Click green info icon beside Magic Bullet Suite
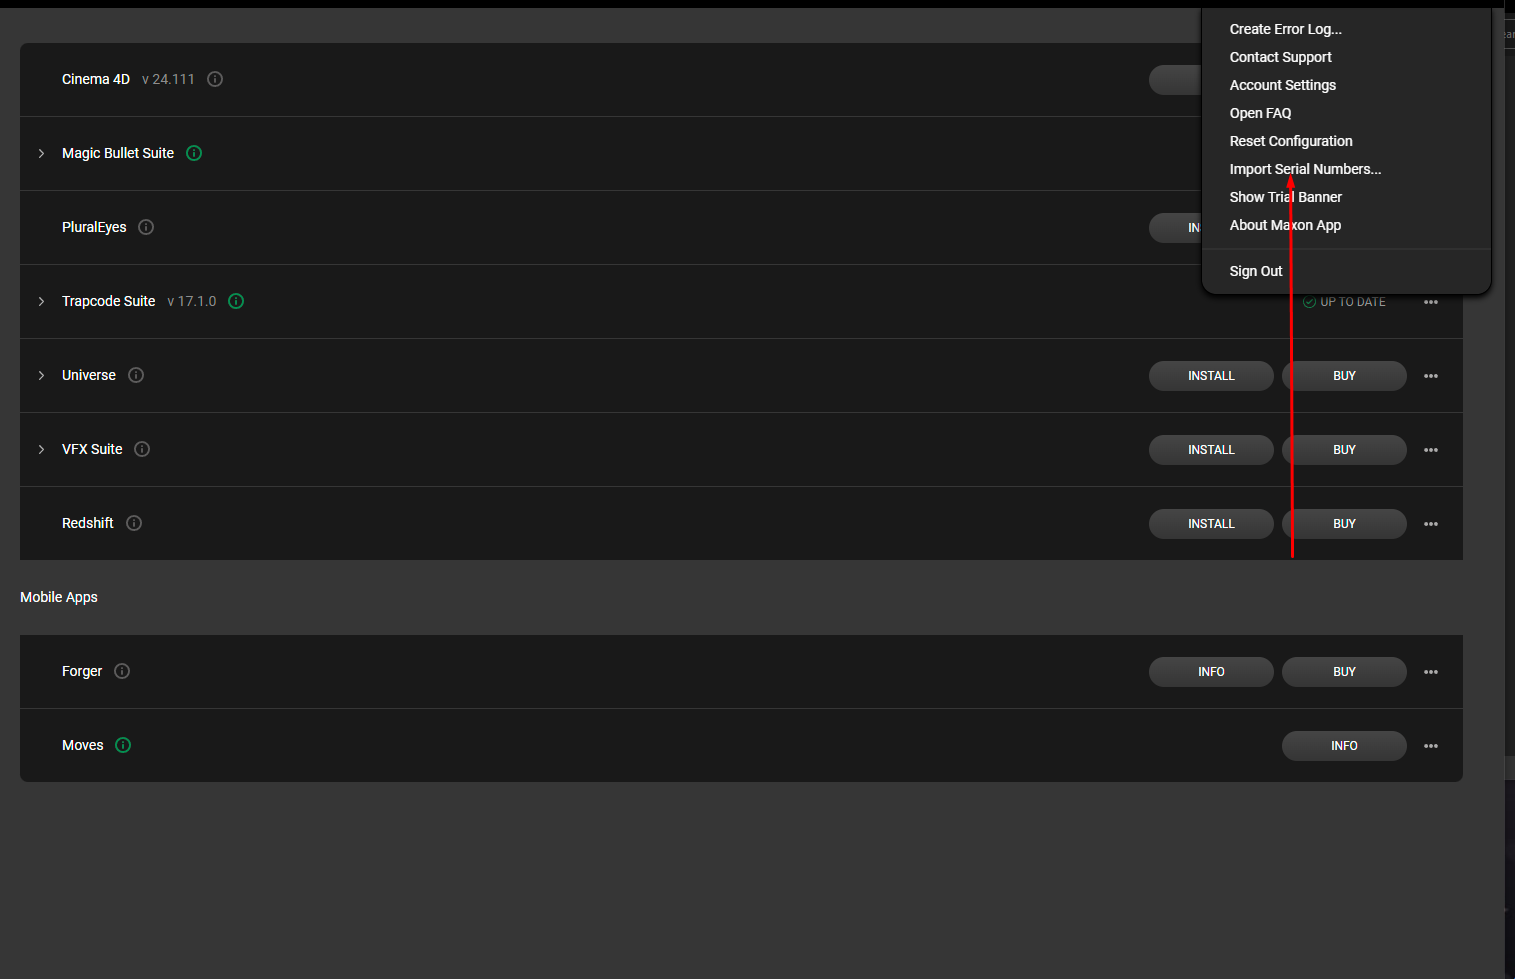Viewport: 1515px width, 979px height. 194,153
